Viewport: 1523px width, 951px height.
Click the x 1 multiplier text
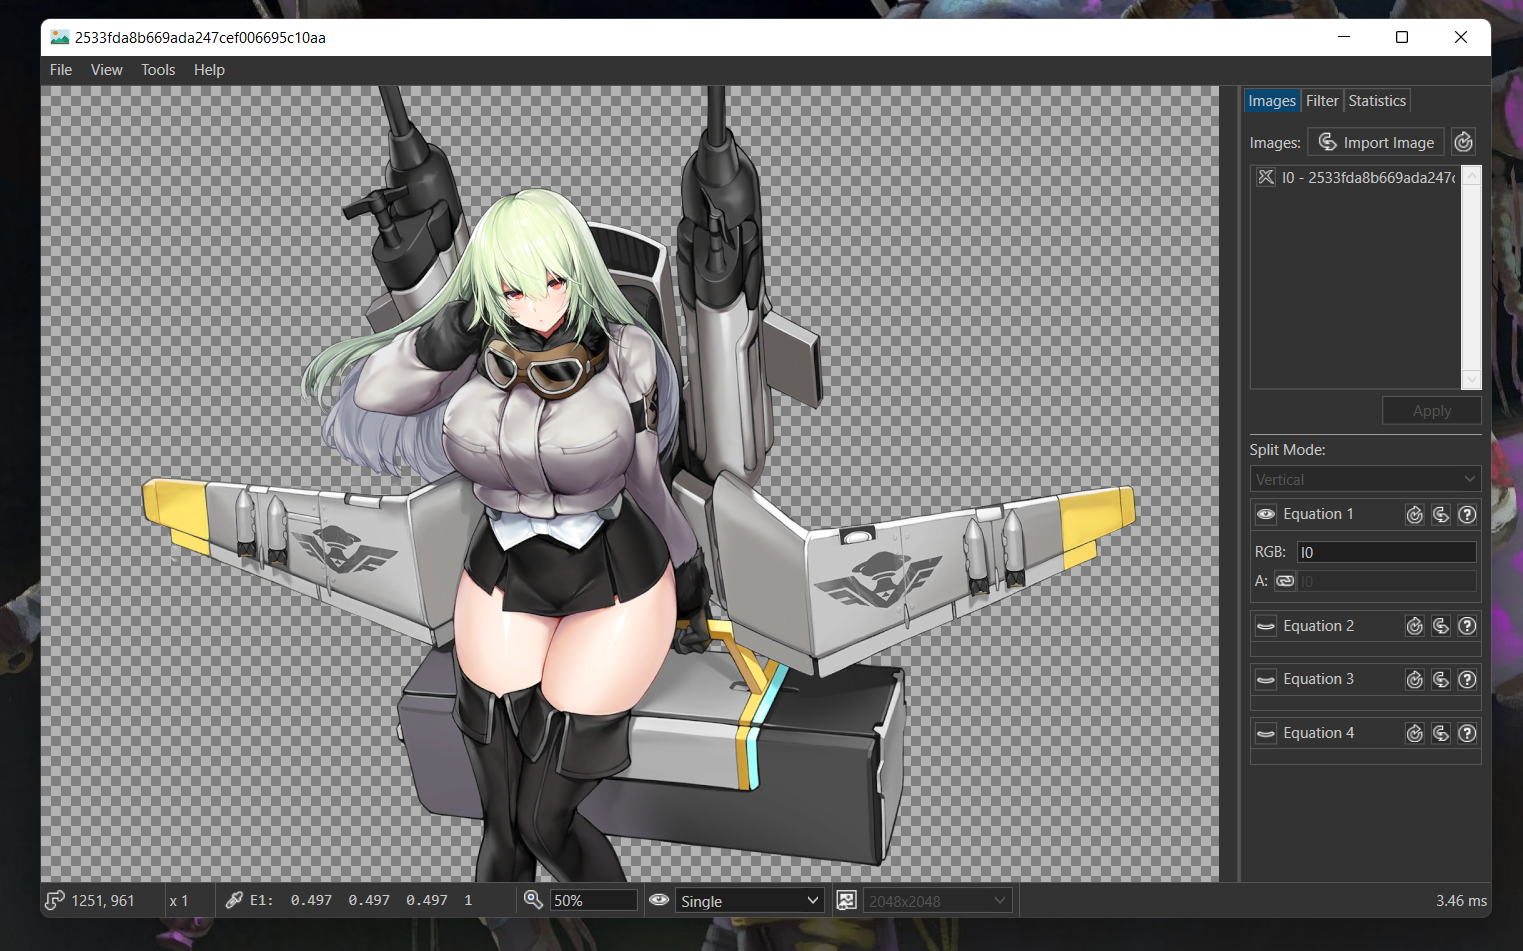pos(179,901)
